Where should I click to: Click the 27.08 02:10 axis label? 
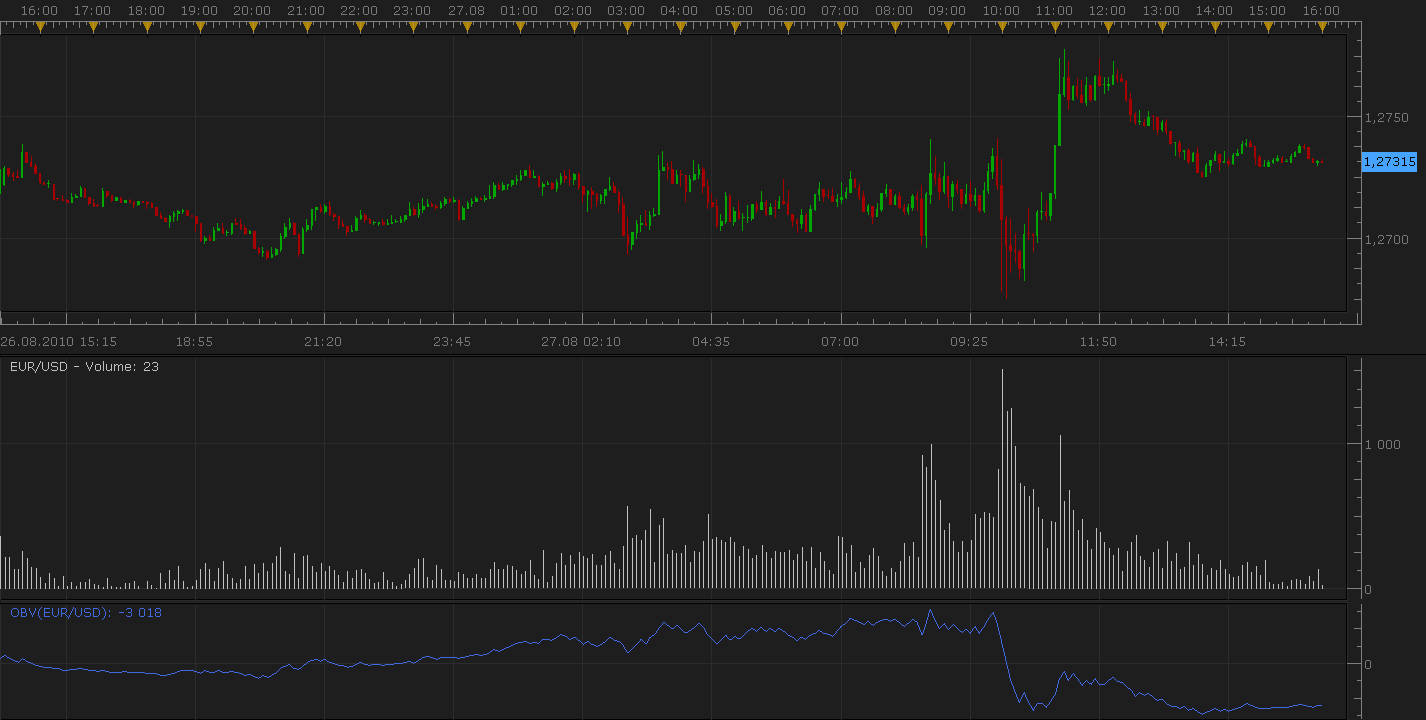[581, 342]
